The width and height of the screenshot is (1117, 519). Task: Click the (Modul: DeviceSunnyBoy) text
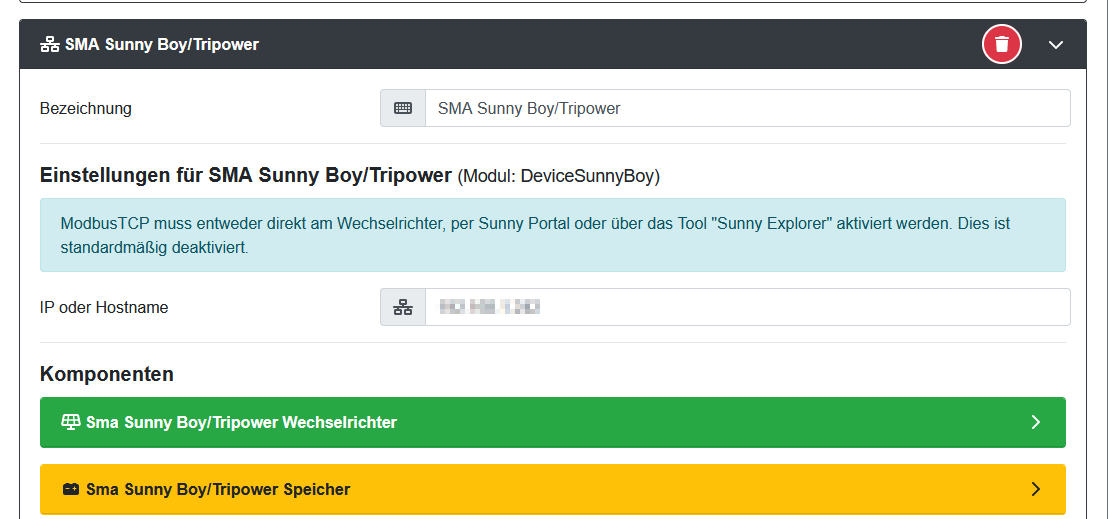point(558,177)
